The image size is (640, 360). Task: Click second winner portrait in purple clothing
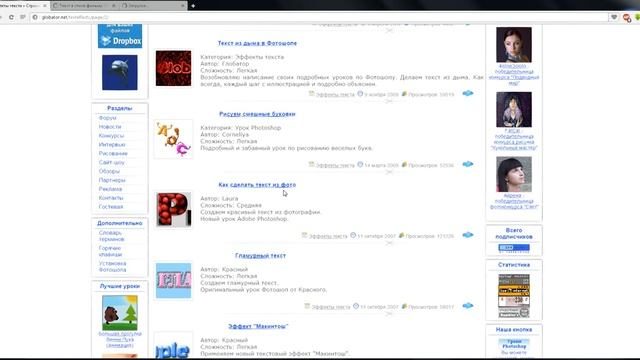(x=514, y=109)
